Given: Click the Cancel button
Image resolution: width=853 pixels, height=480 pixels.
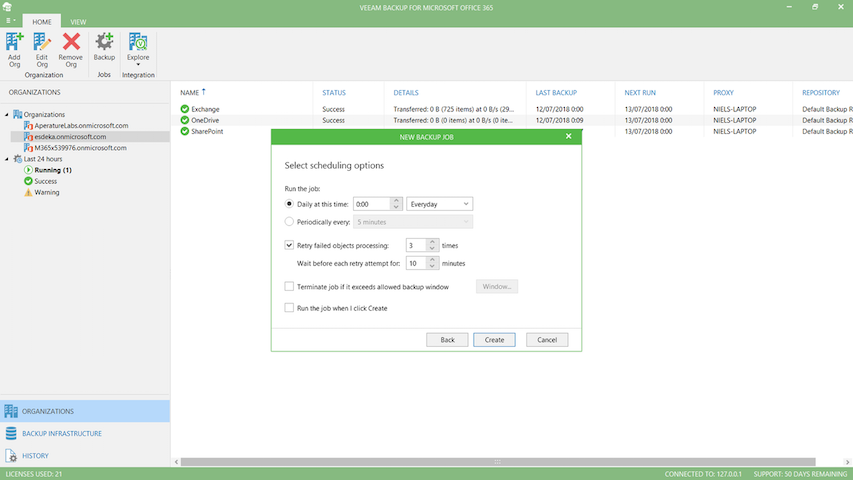Looking at the screenshot, I should (547, 340).
